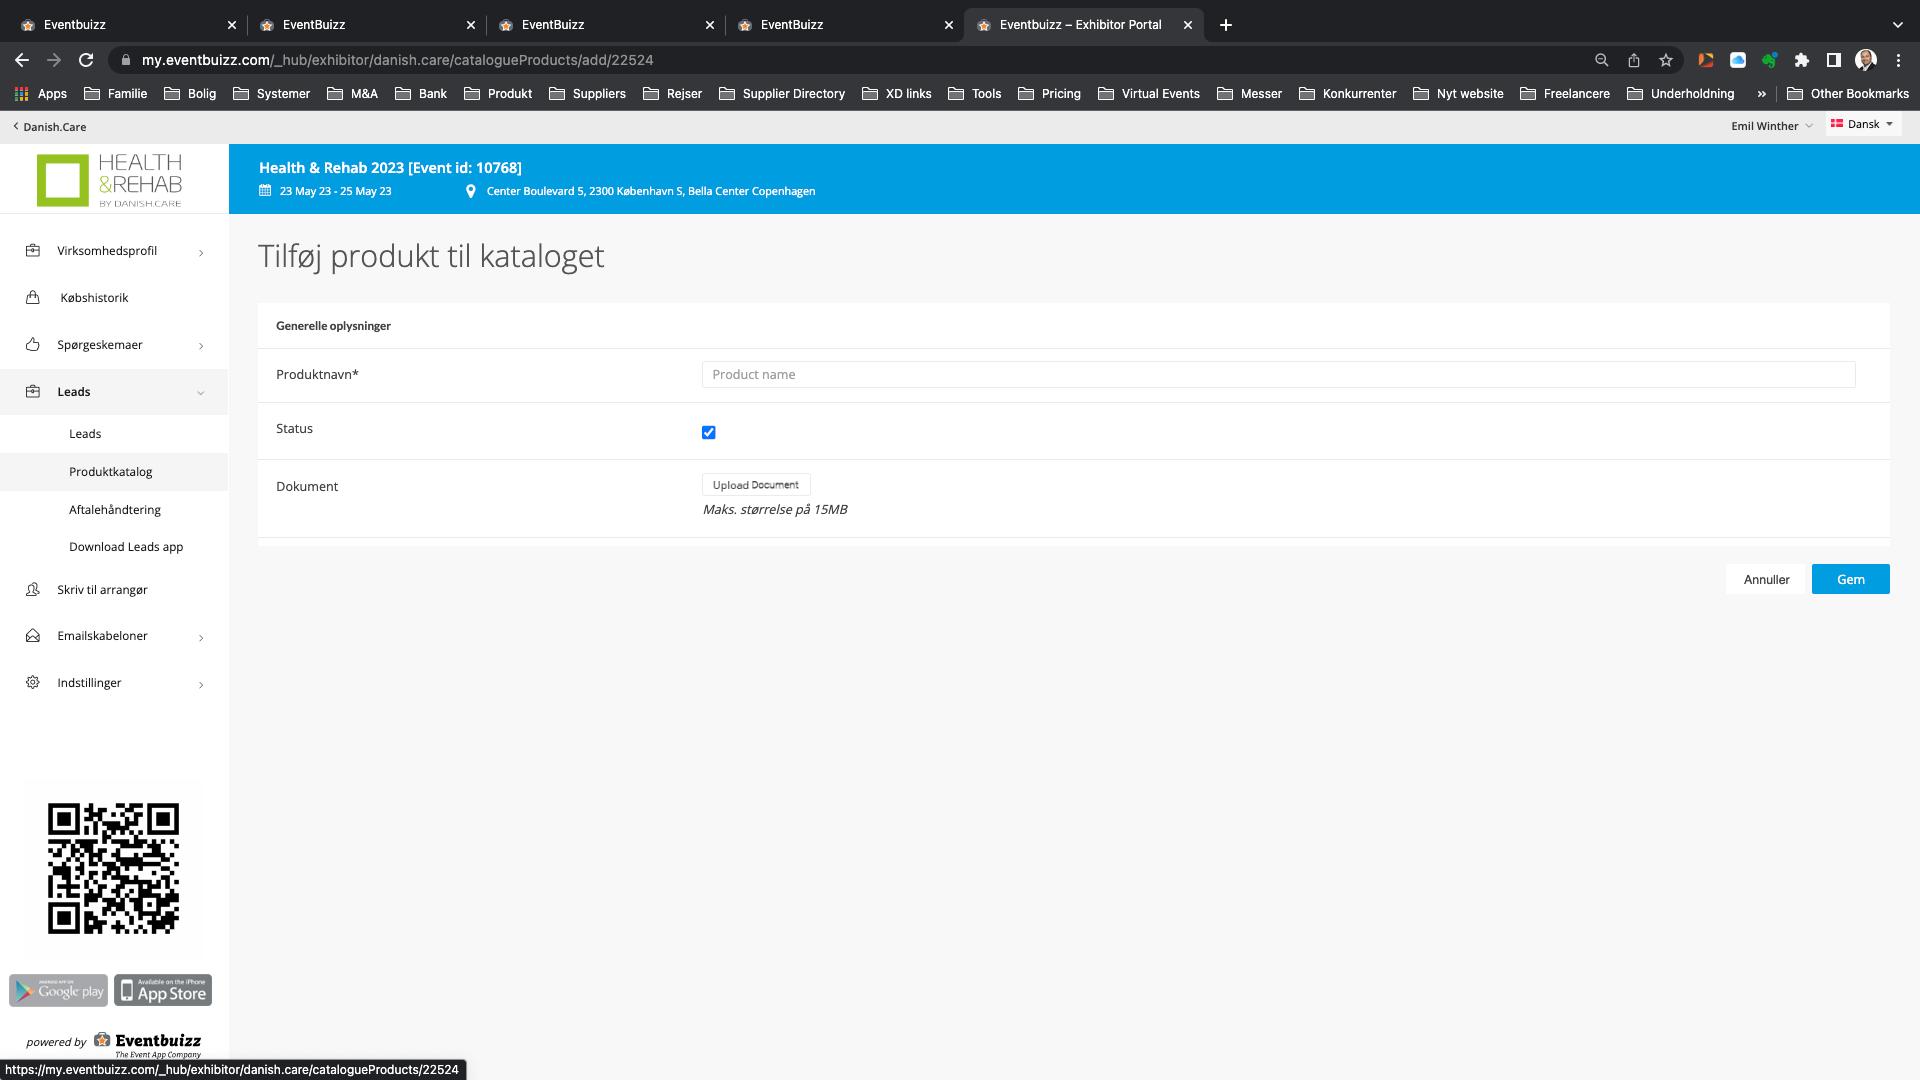Click the Upload Document button

tap(755, 485)
